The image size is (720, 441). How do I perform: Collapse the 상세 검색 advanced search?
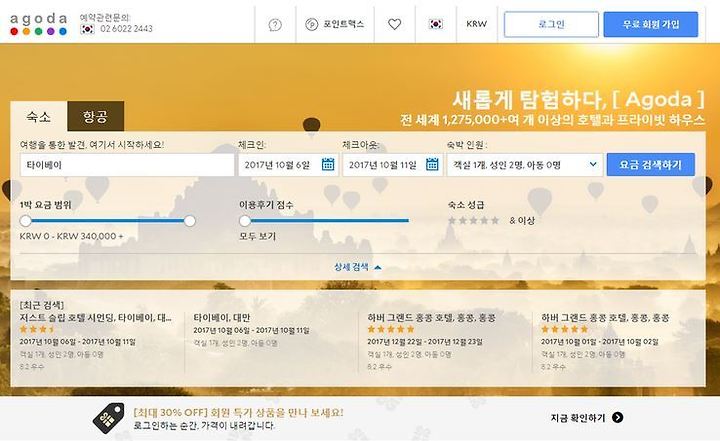tap(358, 267)
